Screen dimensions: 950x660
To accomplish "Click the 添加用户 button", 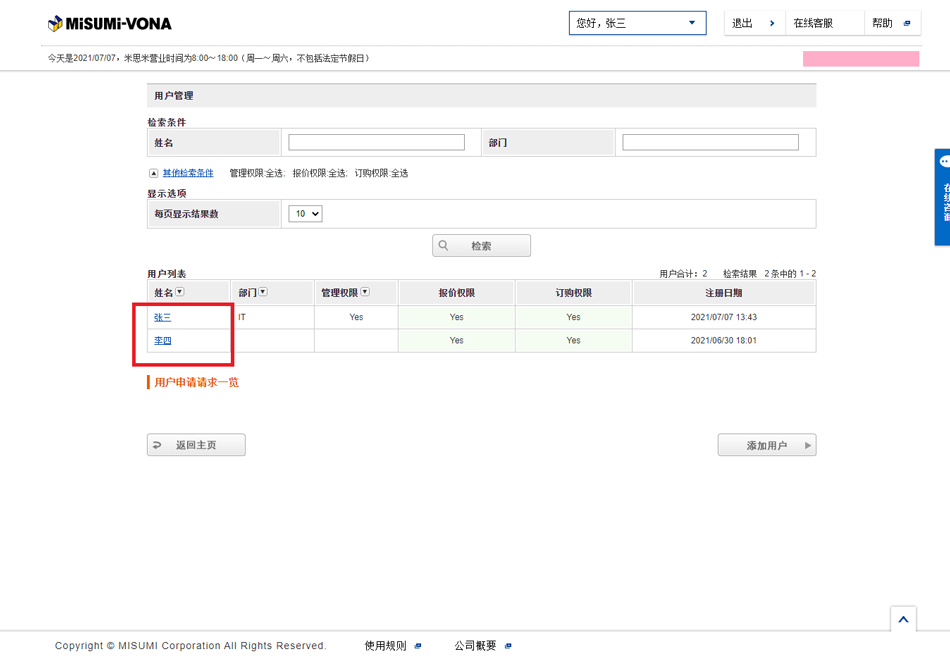I will coord(767,445).
